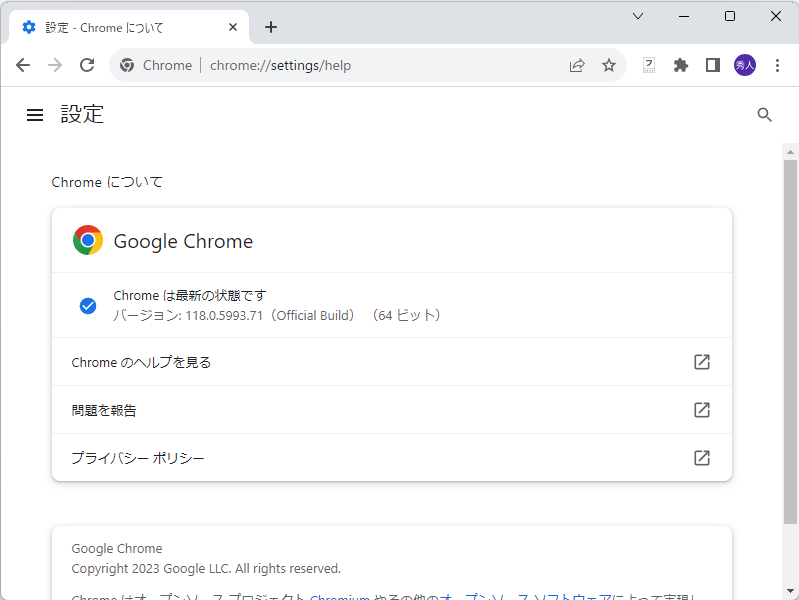This screenshot has width=799, height=600.
Task: Expand the tab search dropdown arrow
Action: pyautogui.click(x=638, y=16)
